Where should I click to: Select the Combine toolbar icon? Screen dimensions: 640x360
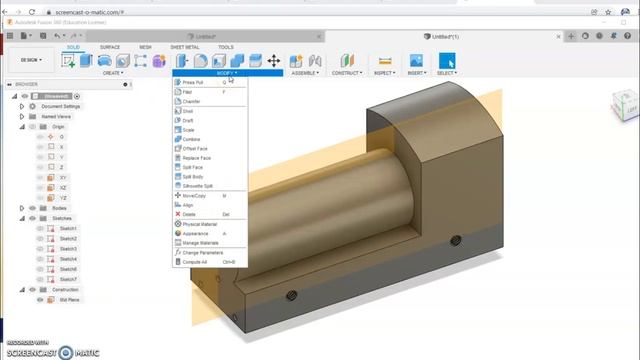237,61
